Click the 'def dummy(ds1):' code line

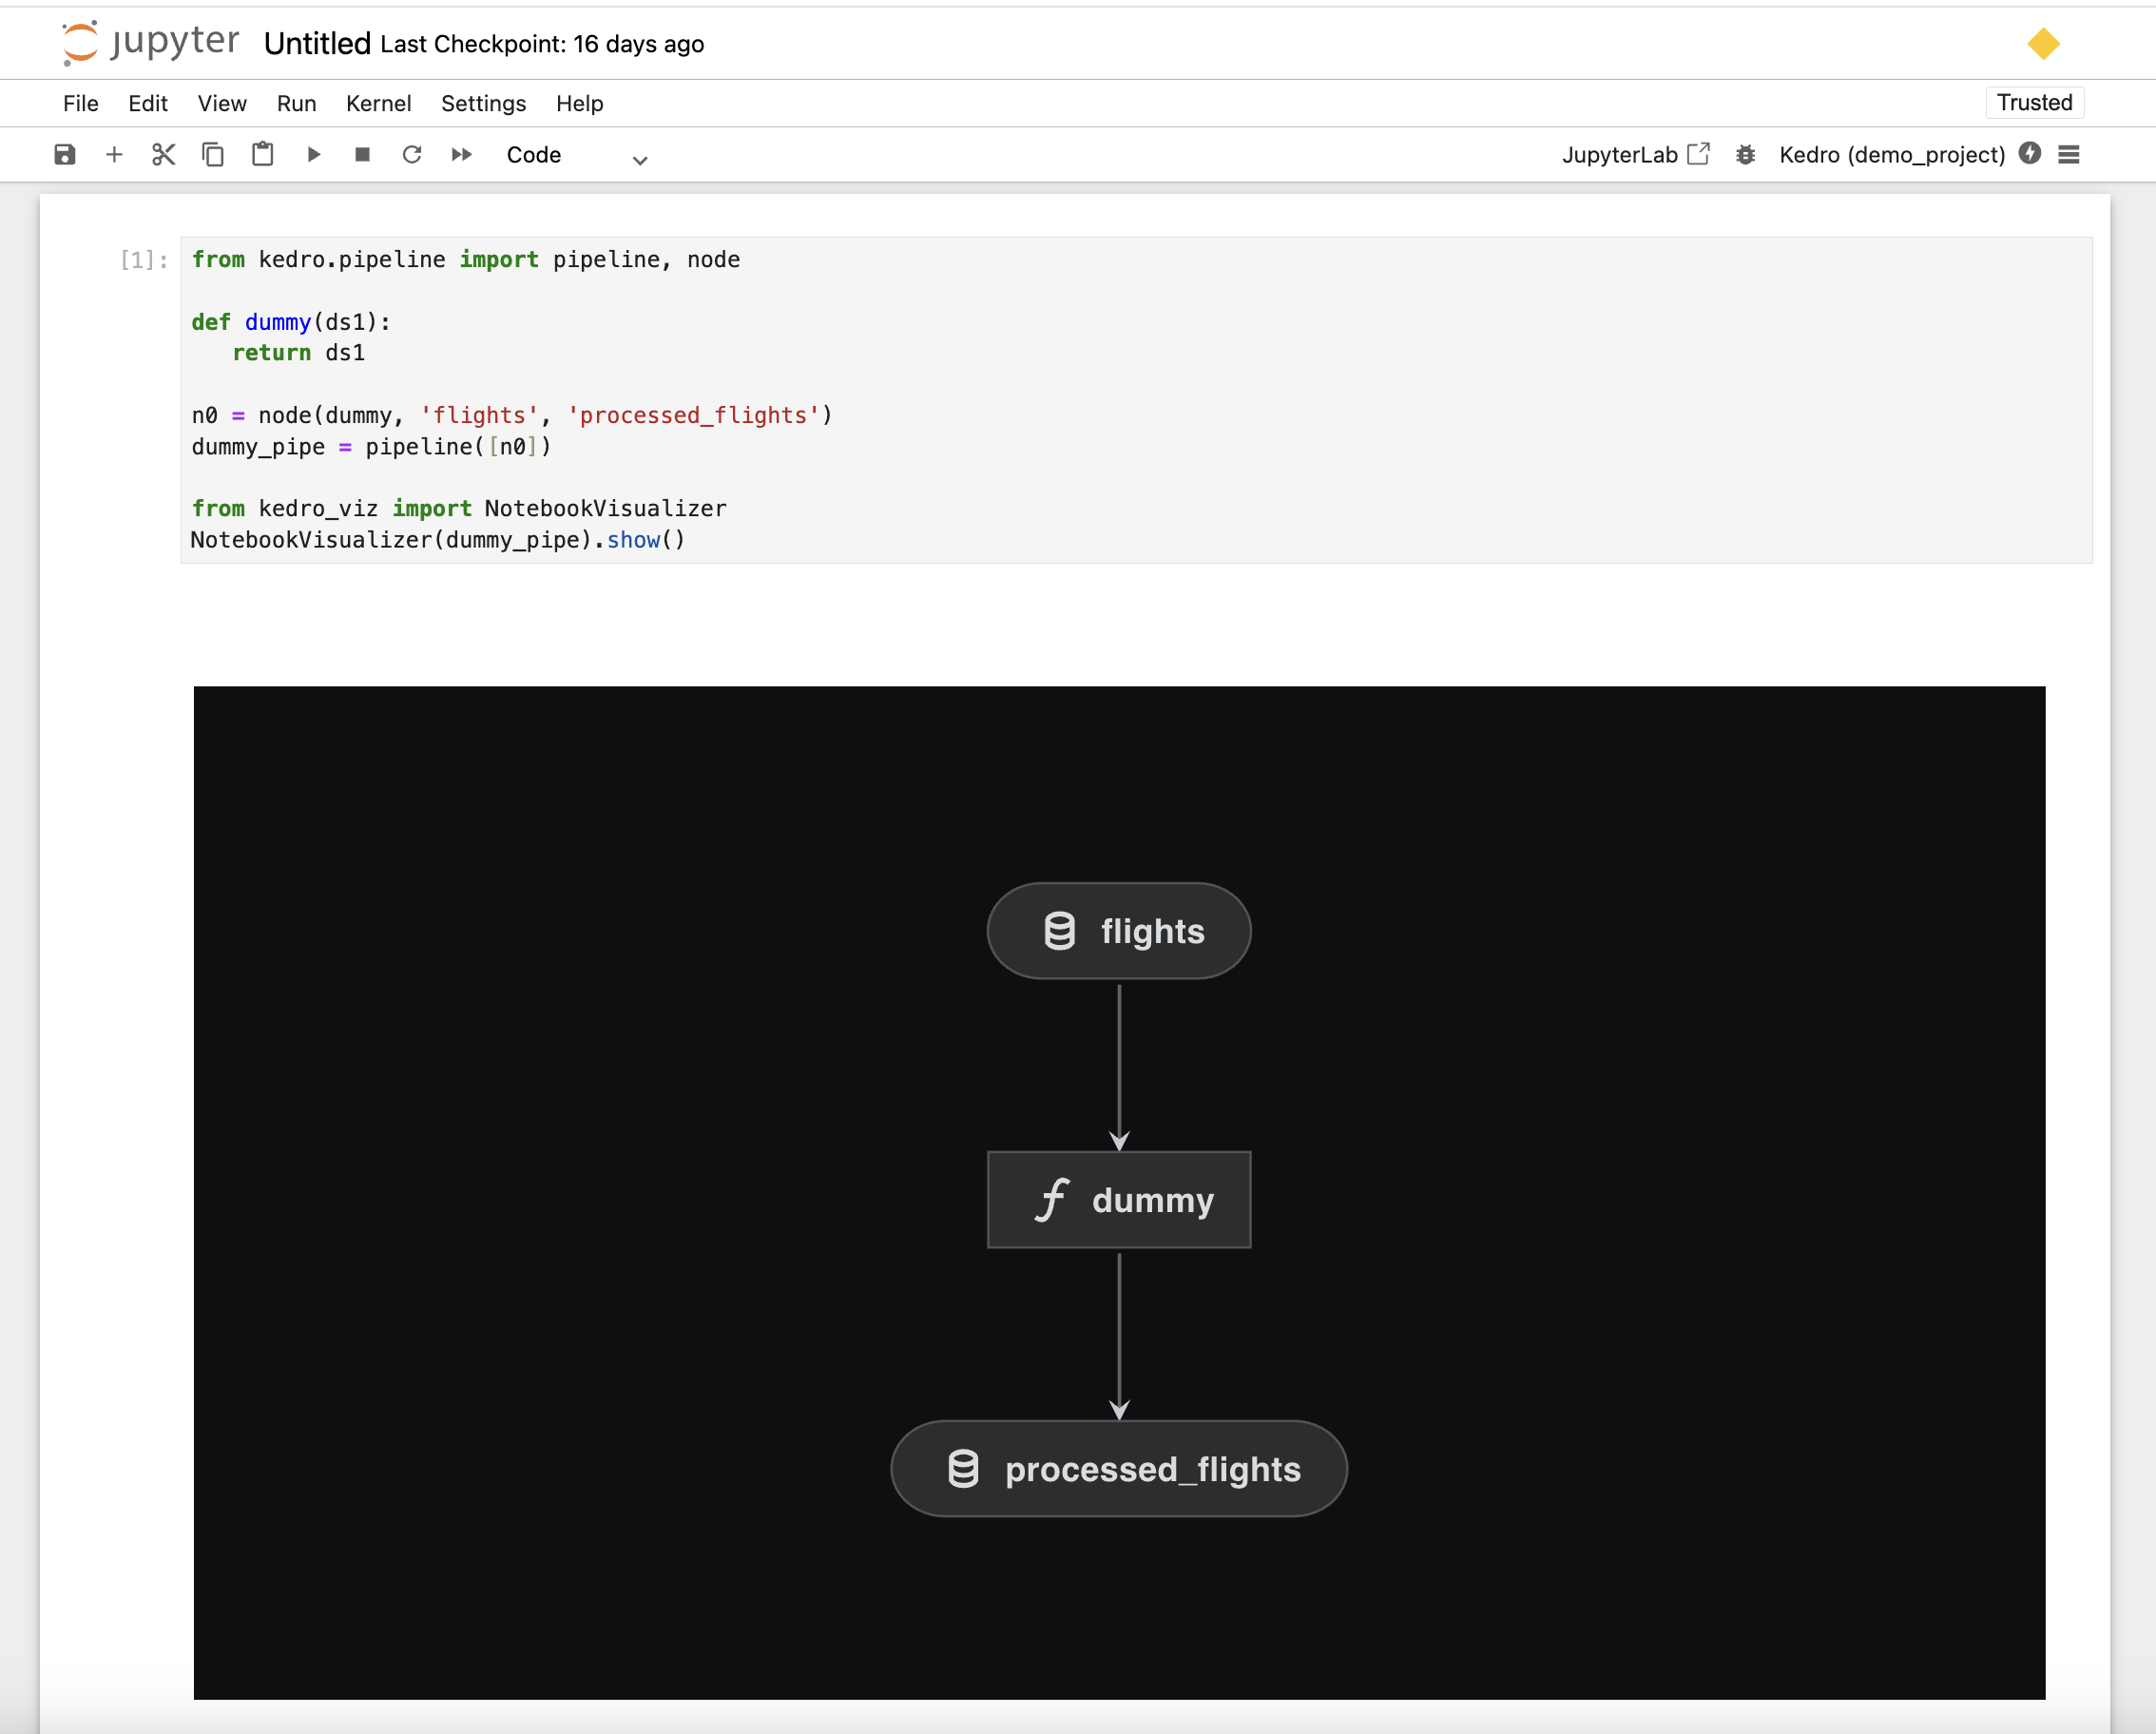pyautogui.click(x=291, y=322)
